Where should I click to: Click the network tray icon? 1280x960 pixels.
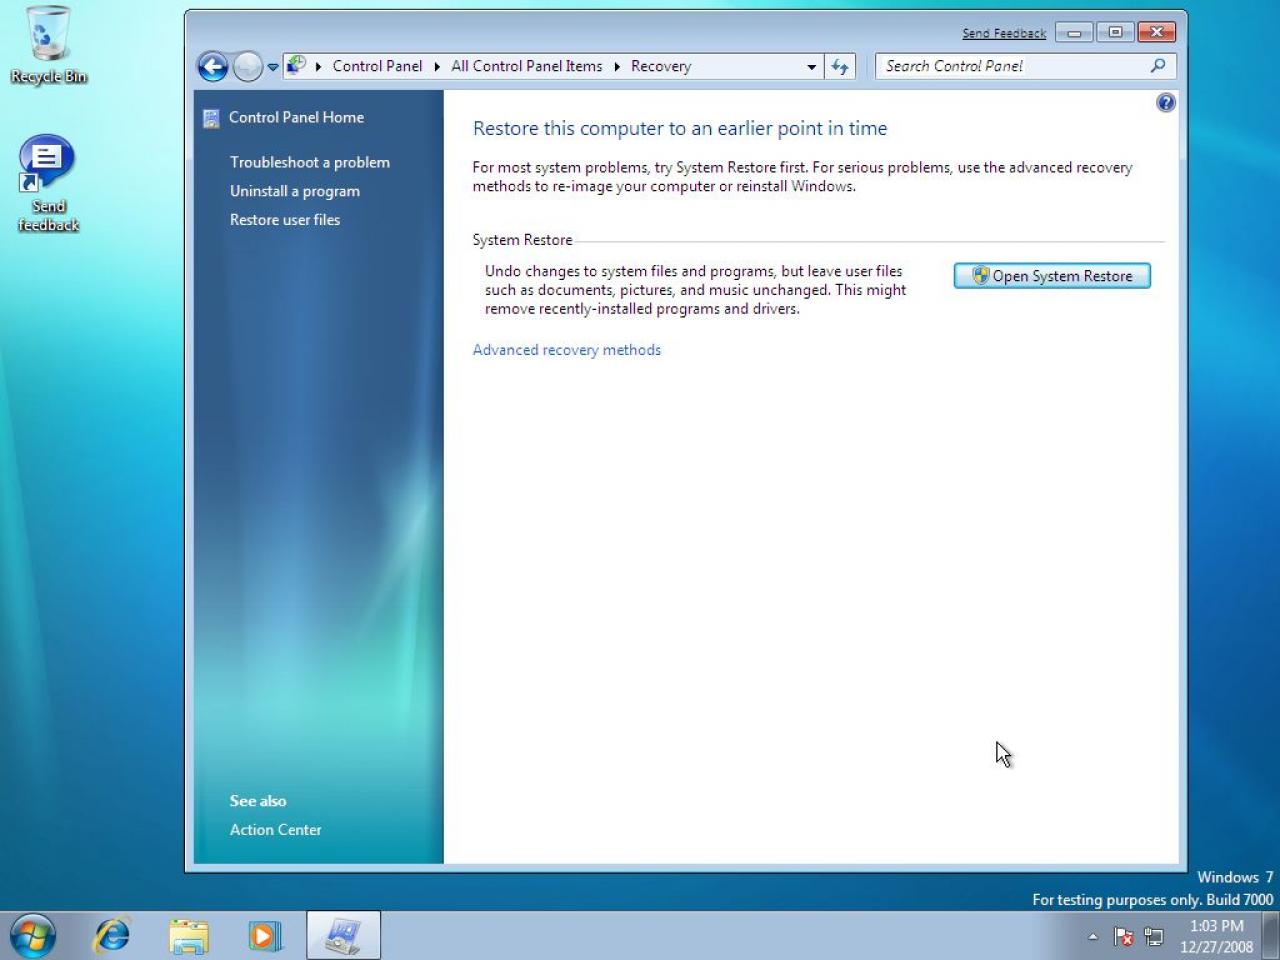pos(1154,937)
